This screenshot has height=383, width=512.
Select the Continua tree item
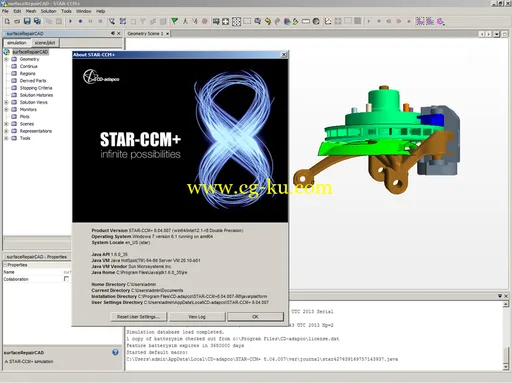pos(28,66)
